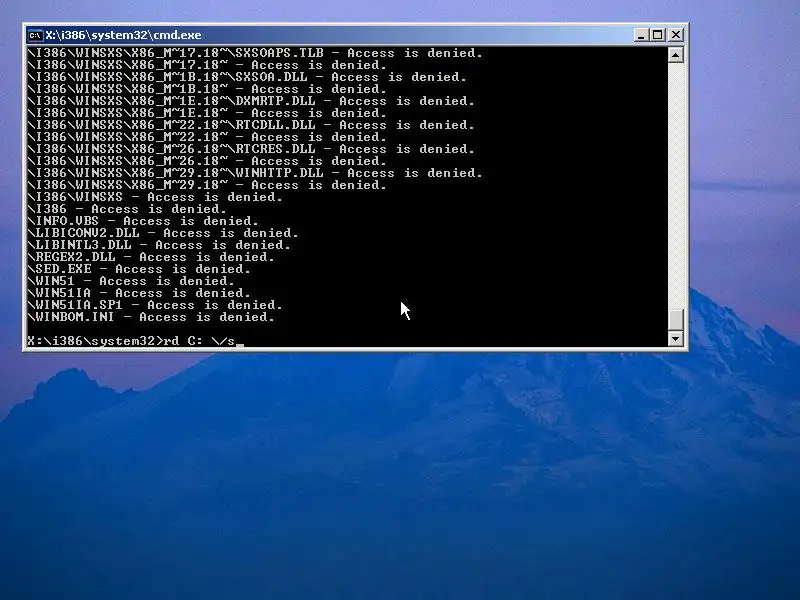Click the SXSOA.DLL access denied line
Screen dimensions: 800x600
pos(246,77)
